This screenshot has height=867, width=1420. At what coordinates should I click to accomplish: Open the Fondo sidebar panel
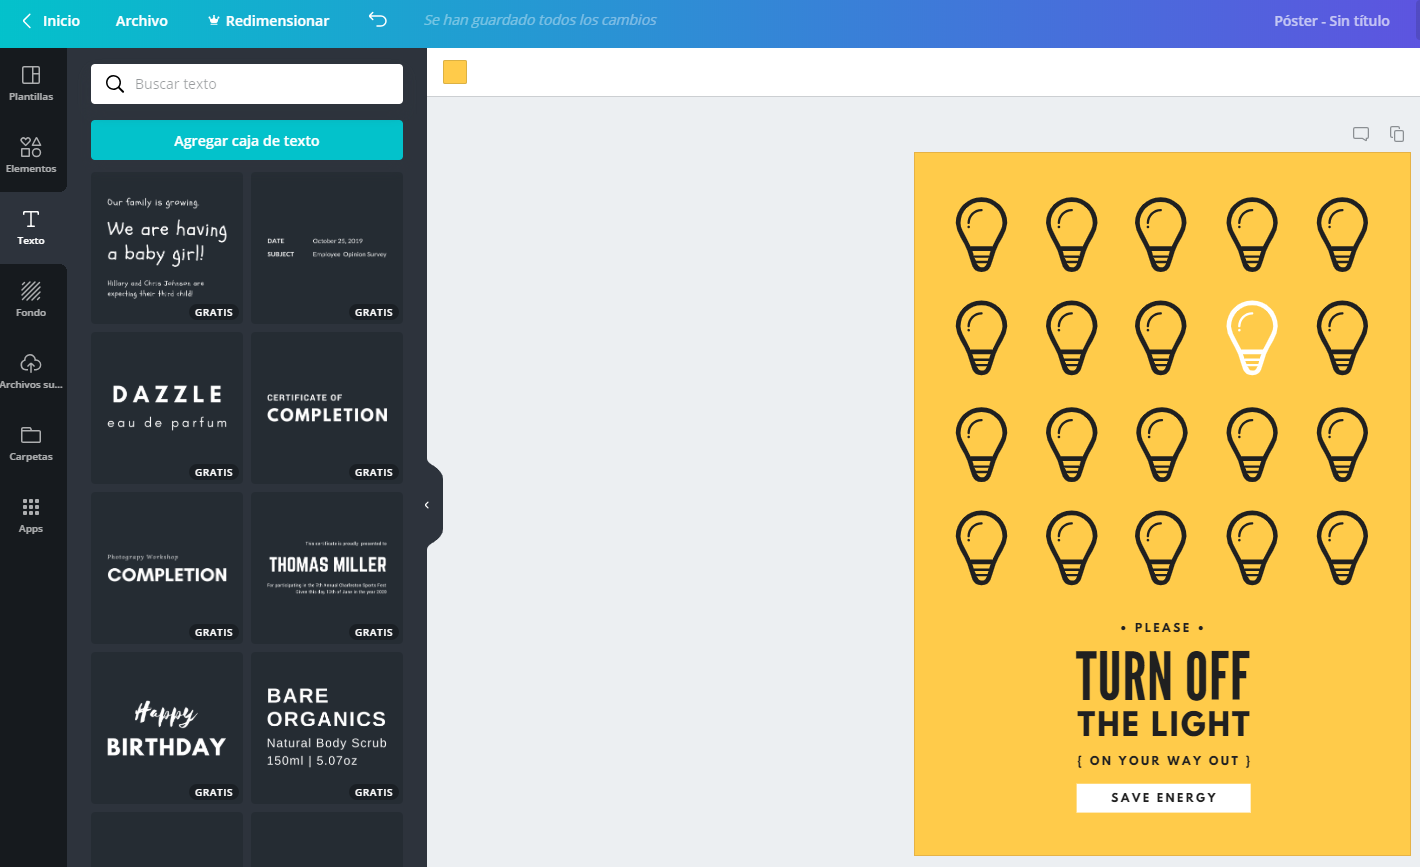point(31,300)
